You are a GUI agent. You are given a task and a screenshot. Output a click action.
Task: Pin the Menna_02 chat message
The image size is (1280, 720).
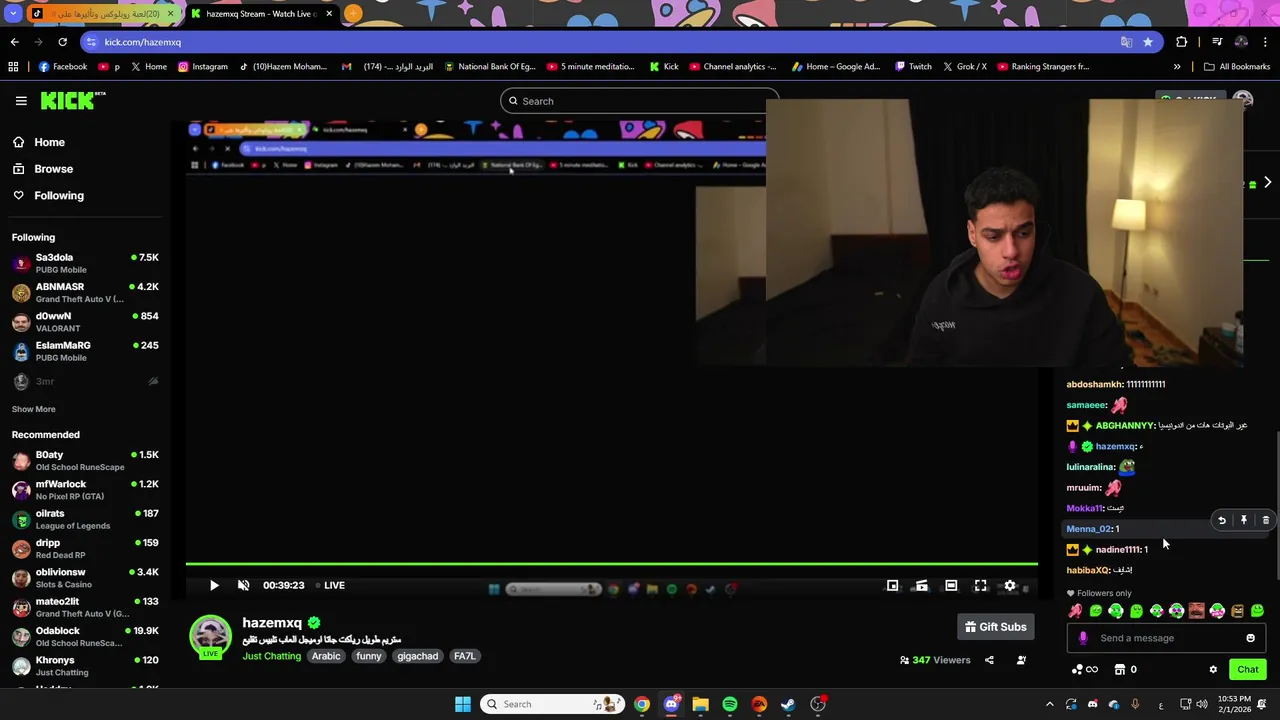pos(1243,520)
